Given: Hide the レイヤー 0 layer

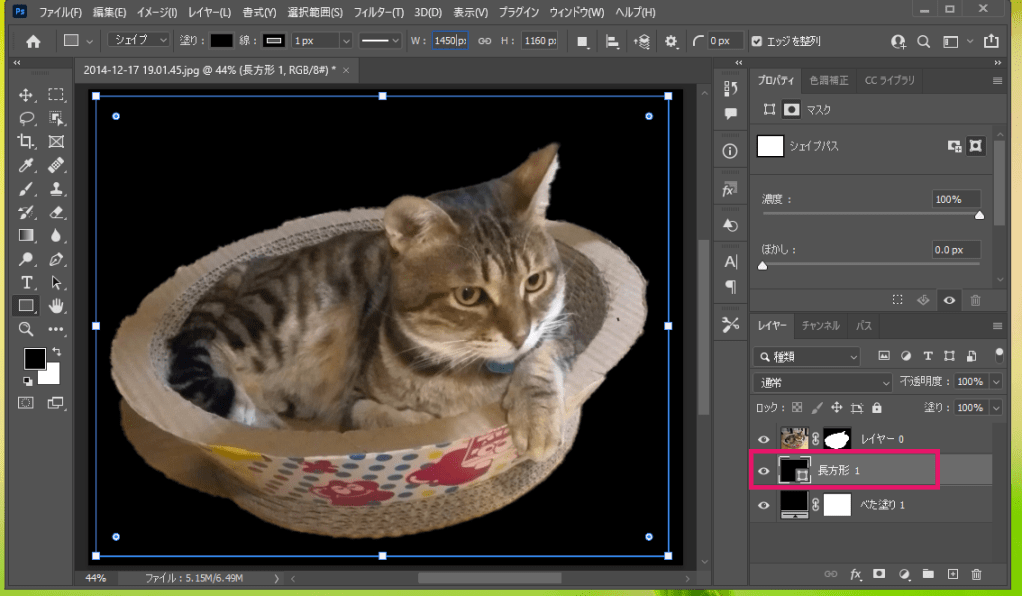Looking at the screenshot, I should (x=764, y=439).
